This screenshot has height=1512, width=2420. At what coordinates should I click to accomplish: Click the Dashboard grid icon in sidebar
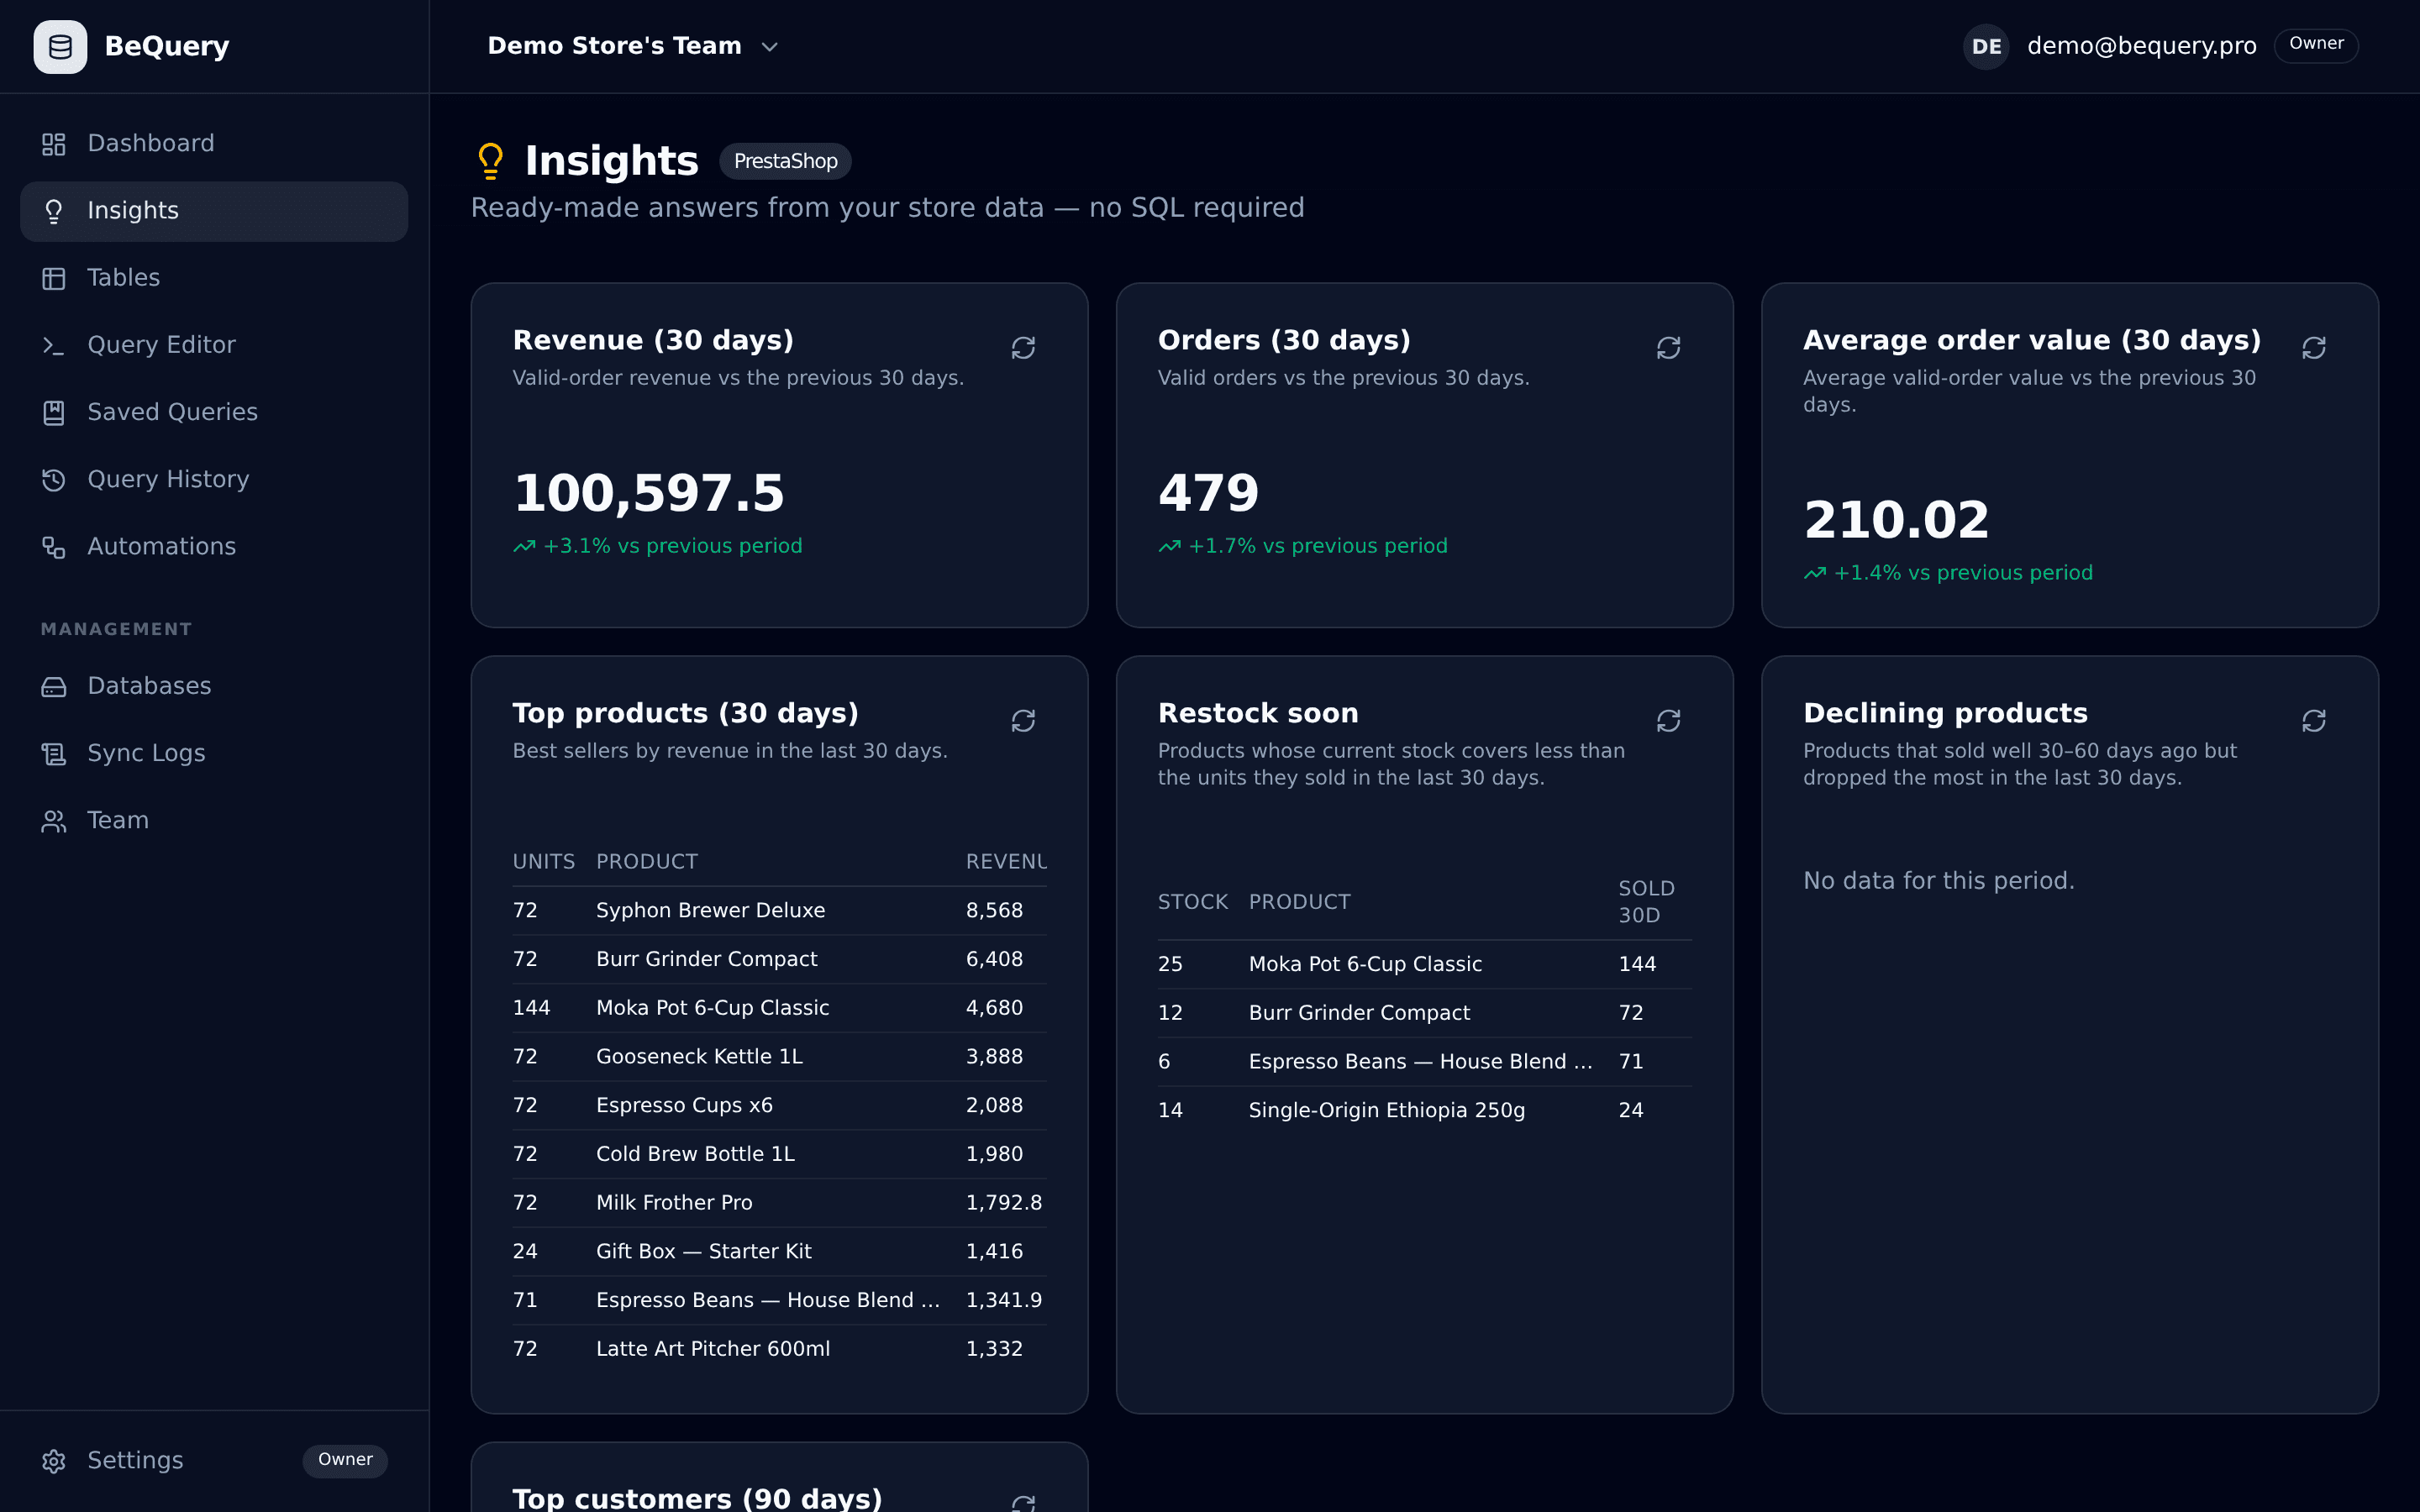(x=54, y=144)
